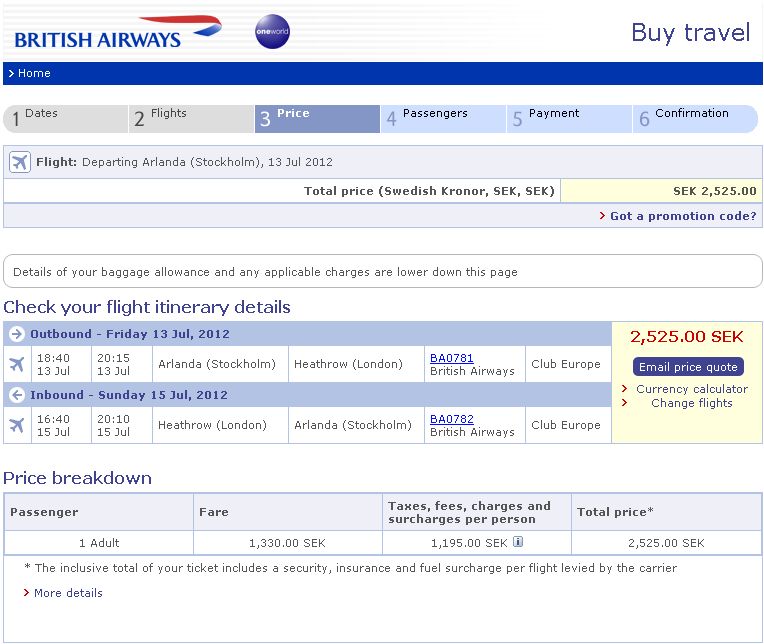Open flight BA0782 details link
Viewport: 764px width, 644px height.
click(452, 419)
